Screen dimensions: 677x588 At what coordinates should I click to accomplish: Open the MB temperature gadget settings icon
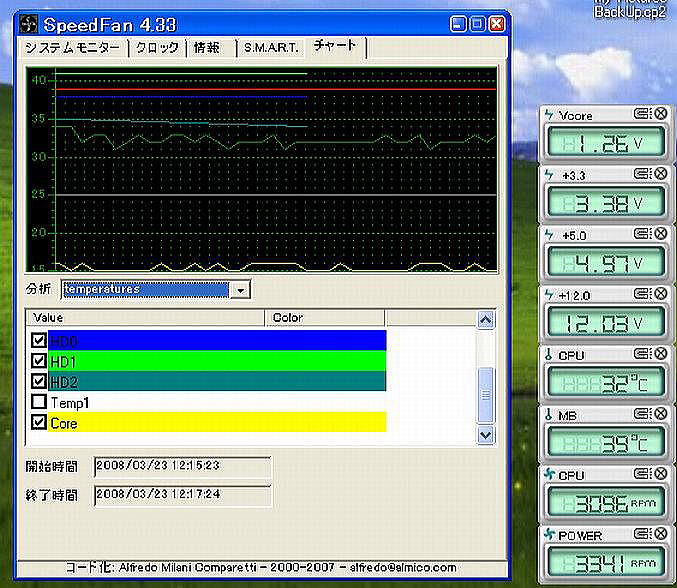pos(642,414)
